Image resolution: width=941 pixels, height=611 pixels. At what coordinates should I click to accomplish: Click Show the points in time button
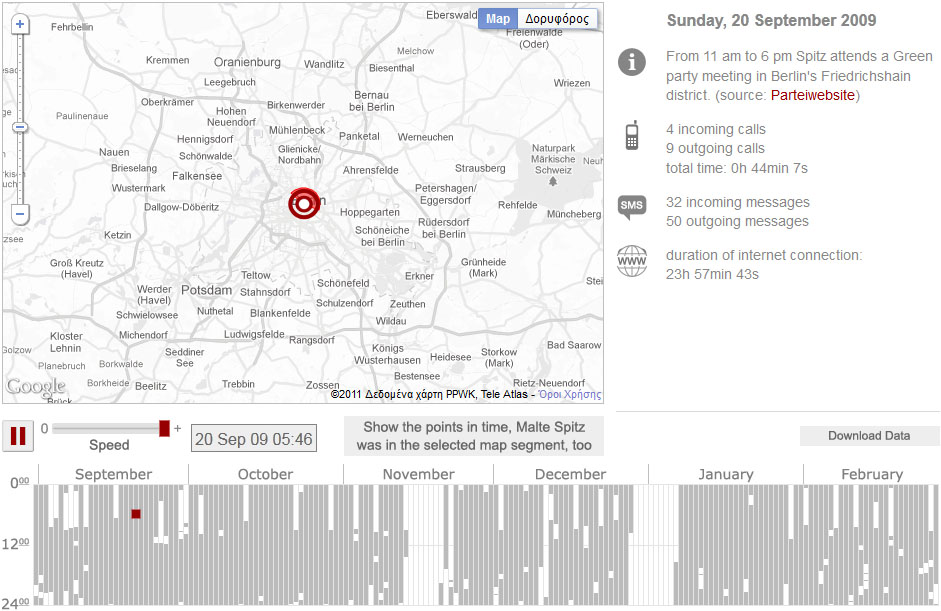pyautogui.click(x=474, y=436)
